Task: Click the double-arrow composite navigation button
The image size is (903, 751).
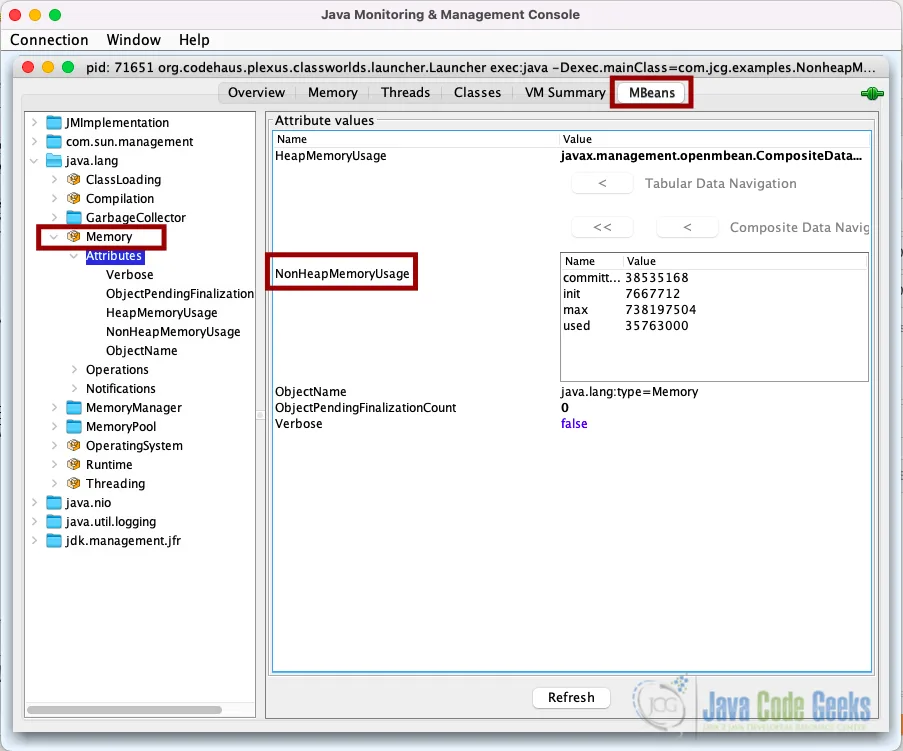Action: point(602,227)
